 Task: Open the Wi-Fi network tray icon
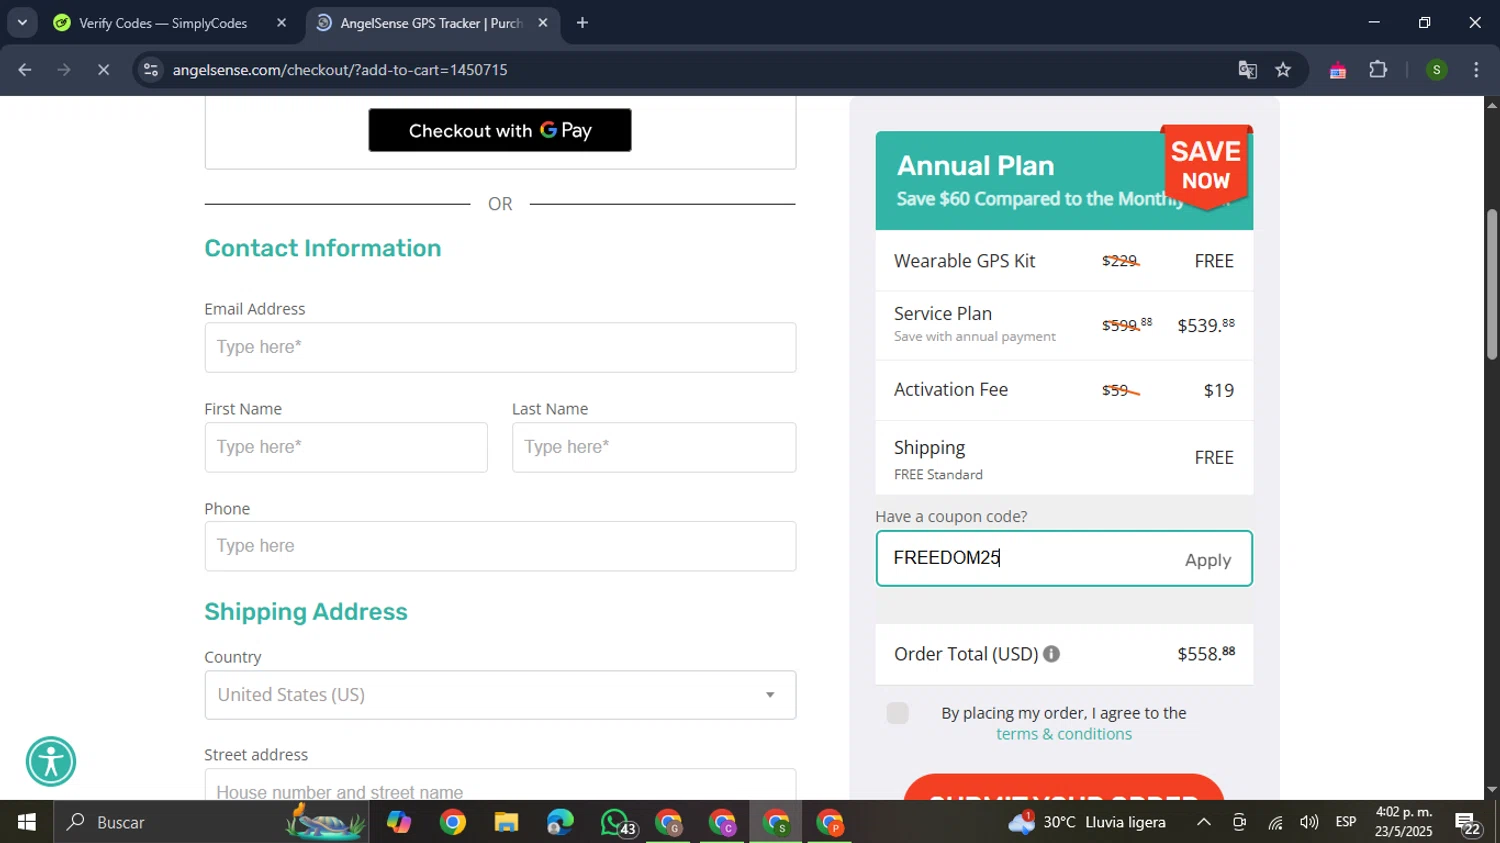(x=1275, y=822)
